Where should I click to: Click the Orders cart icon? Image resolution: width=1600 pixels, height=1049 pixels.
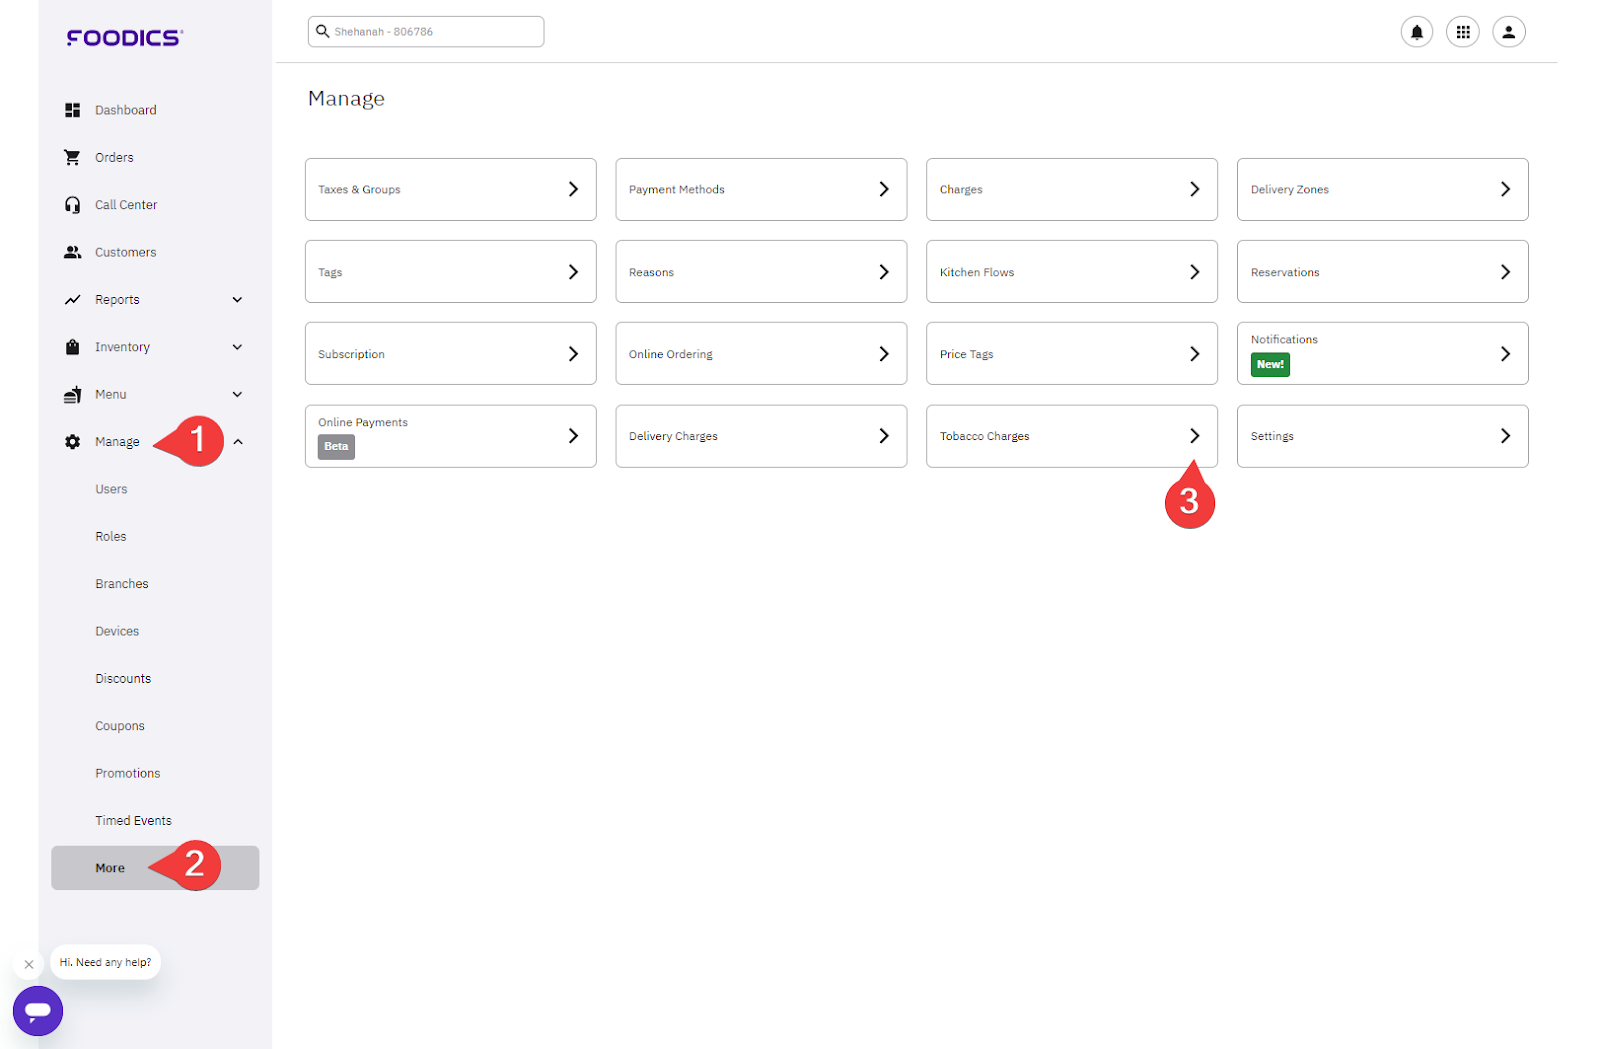coord(72,157)
